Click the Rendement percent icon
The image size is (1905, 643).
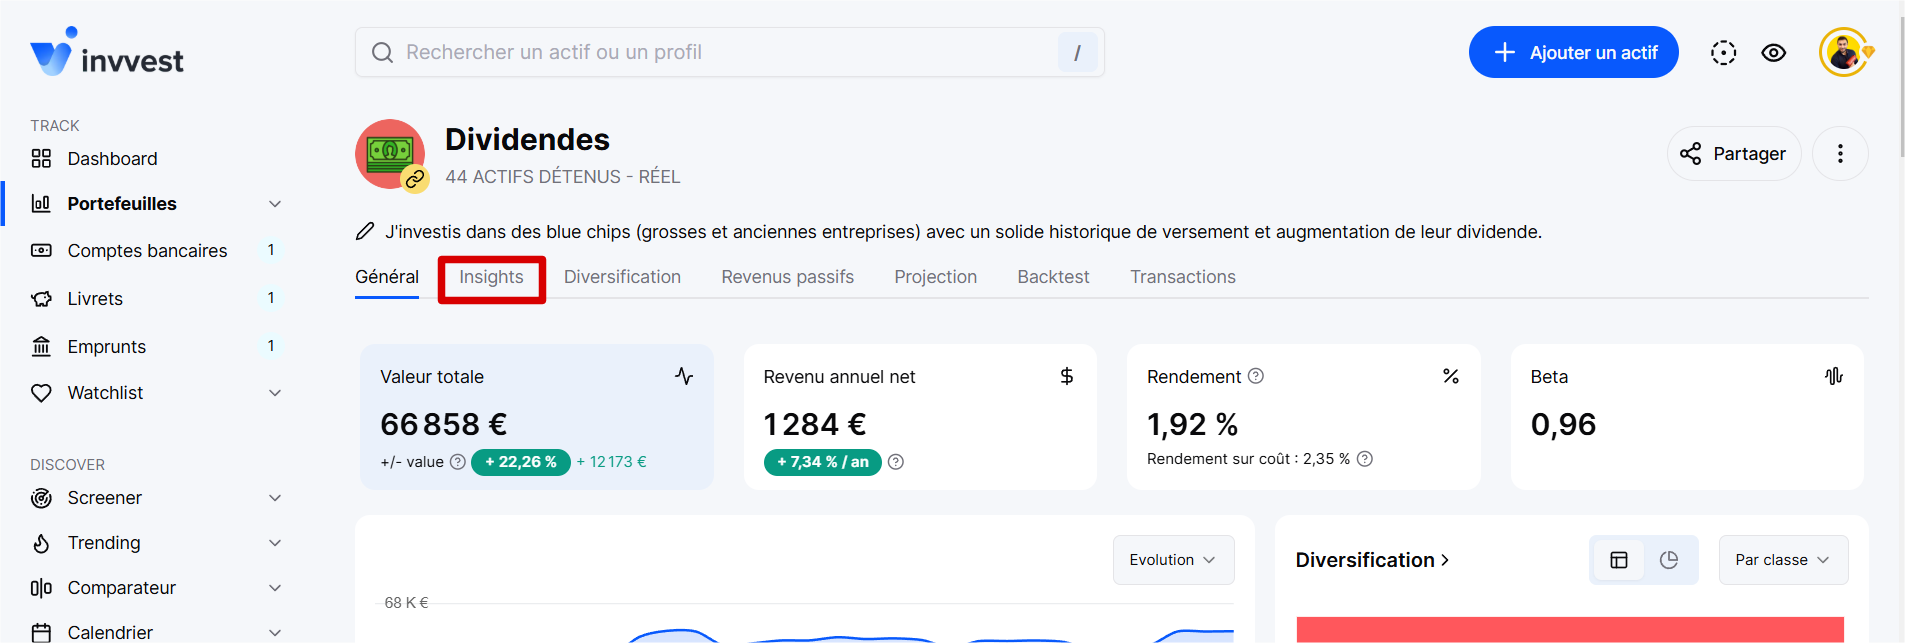(1451, 376)
